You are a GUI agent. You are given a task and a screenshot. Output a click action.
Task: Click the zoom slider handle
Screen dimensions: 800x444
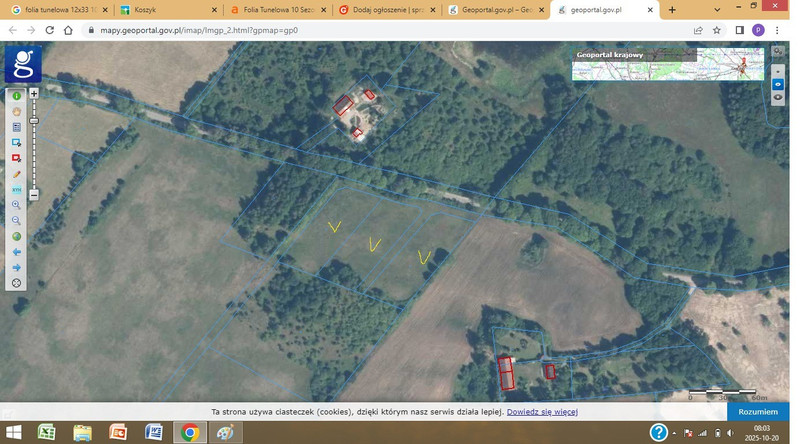point(34,120)
